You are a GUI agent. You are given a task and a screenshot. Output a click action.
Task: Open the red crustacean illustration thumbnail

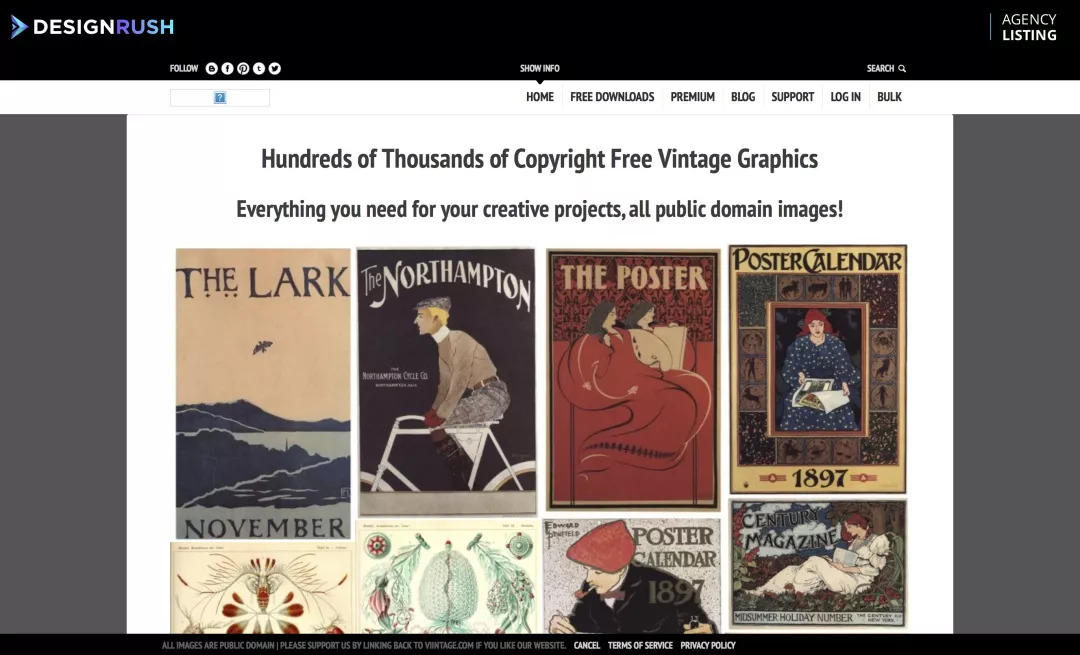tap(262, 588)
